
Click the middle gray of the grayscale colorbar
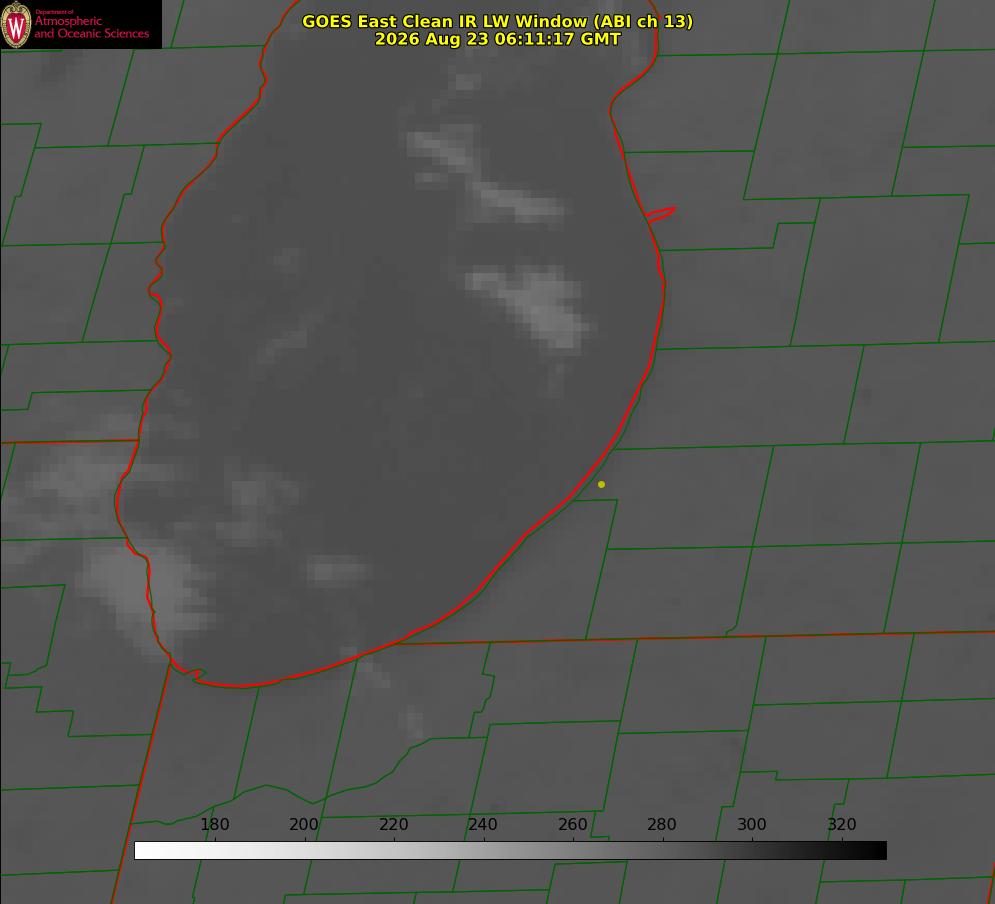click(510, 851)
